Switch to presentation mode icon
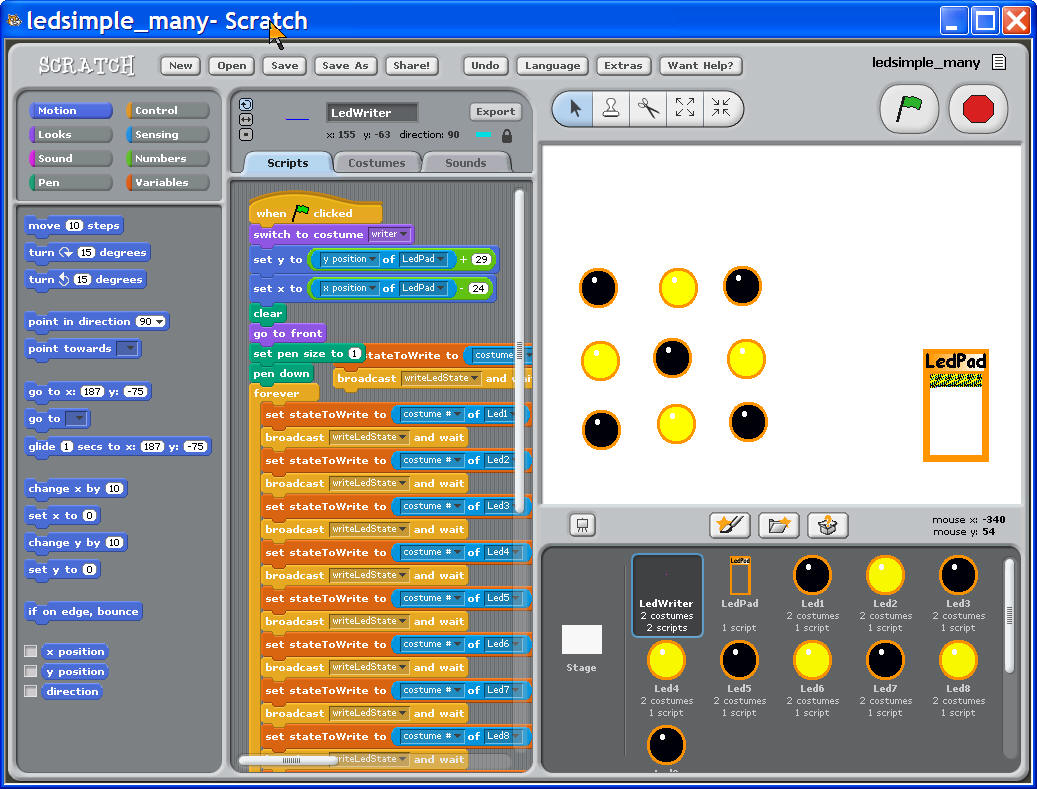Image resolution: width=1037 pixels, height=789 pixels. 583,525
